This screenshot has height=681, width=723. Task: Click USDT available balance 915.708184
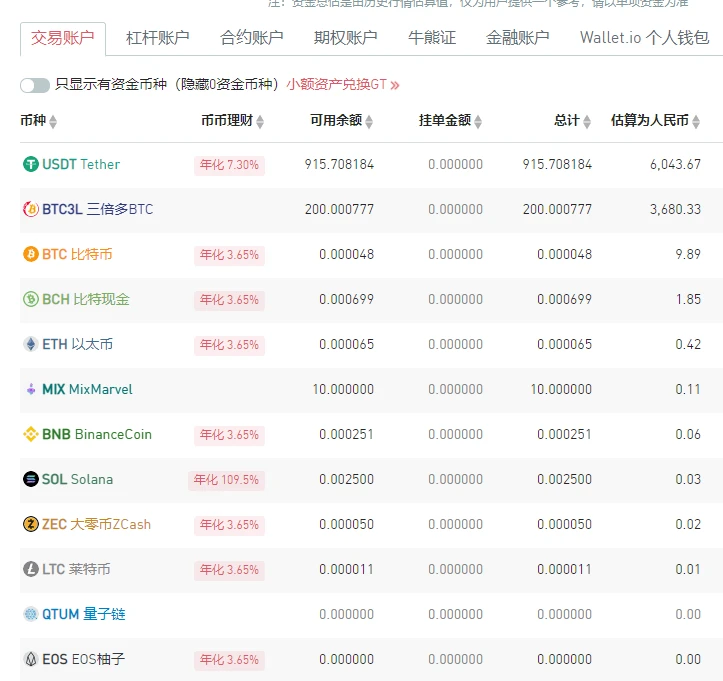(339, 164)
